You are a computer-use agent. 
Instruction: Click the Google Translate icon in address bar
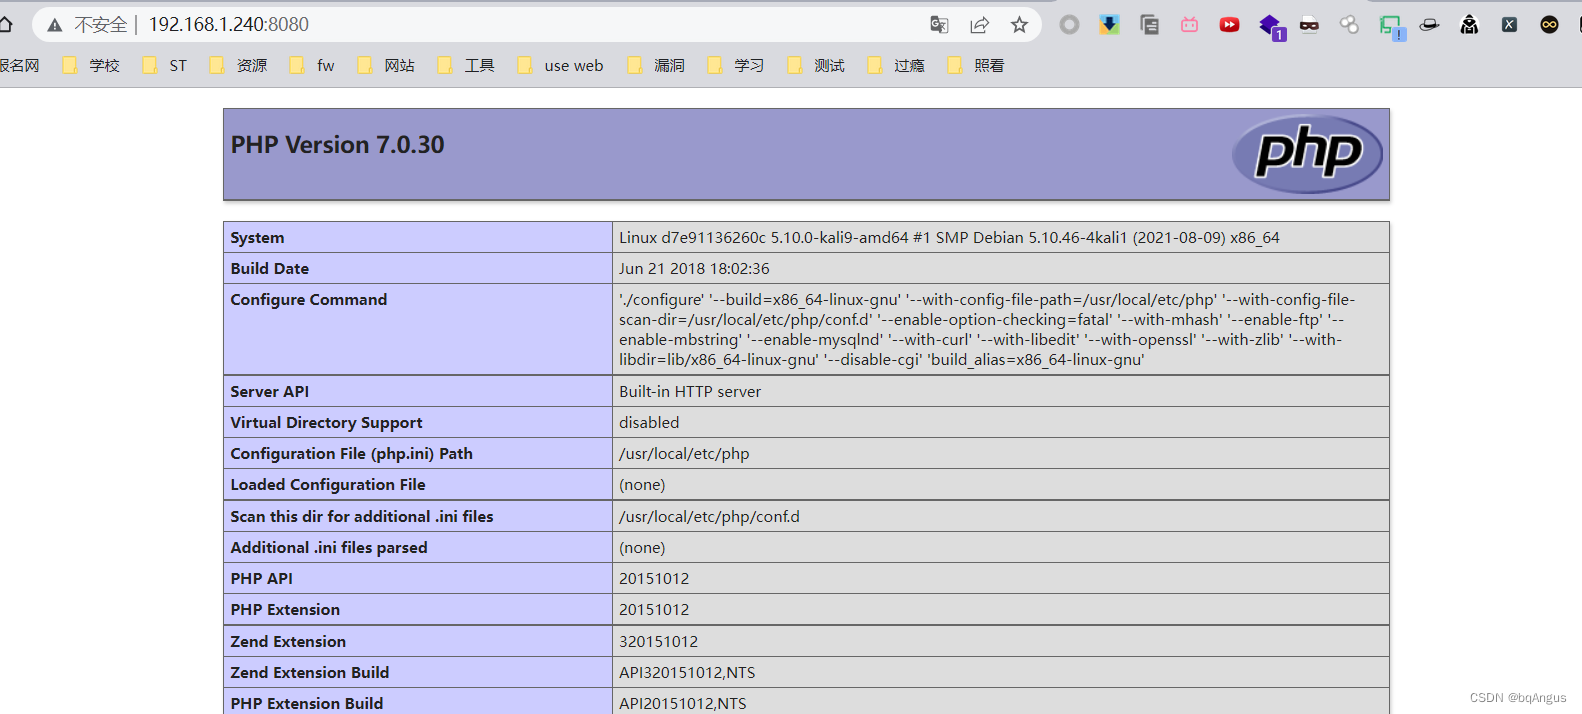click(939, 25)
